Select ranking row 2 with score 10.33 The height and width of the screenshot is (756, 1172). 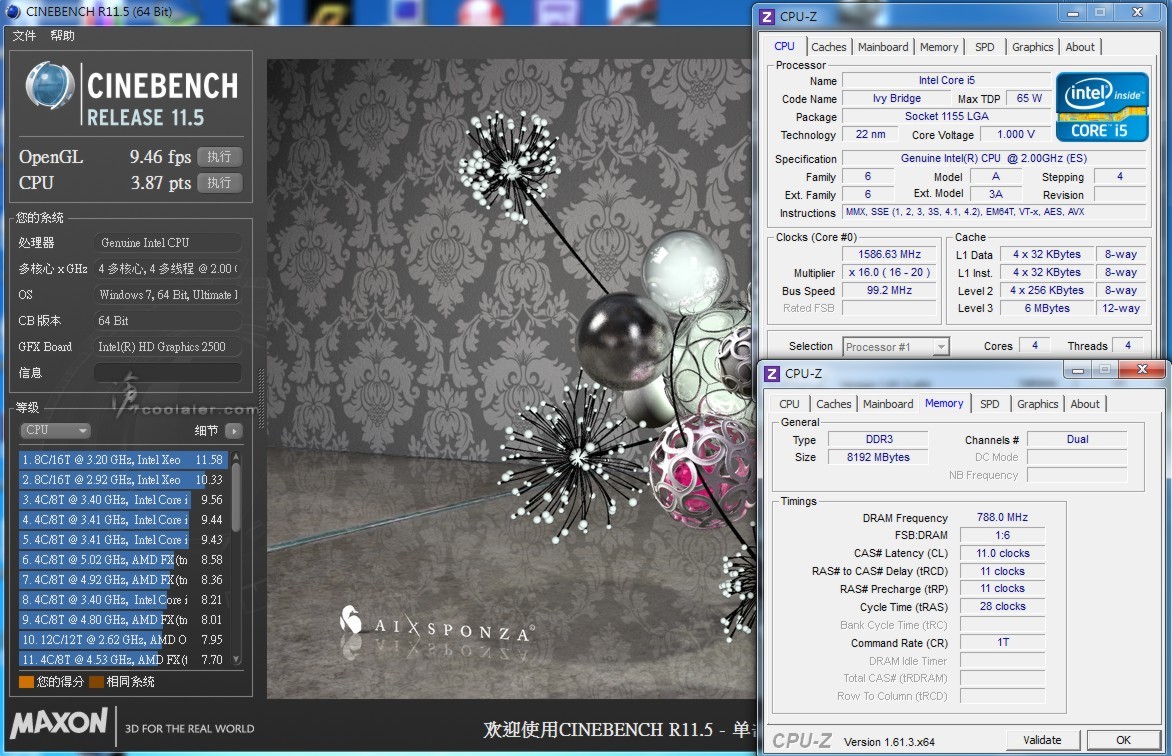click(x=122, y=480)
